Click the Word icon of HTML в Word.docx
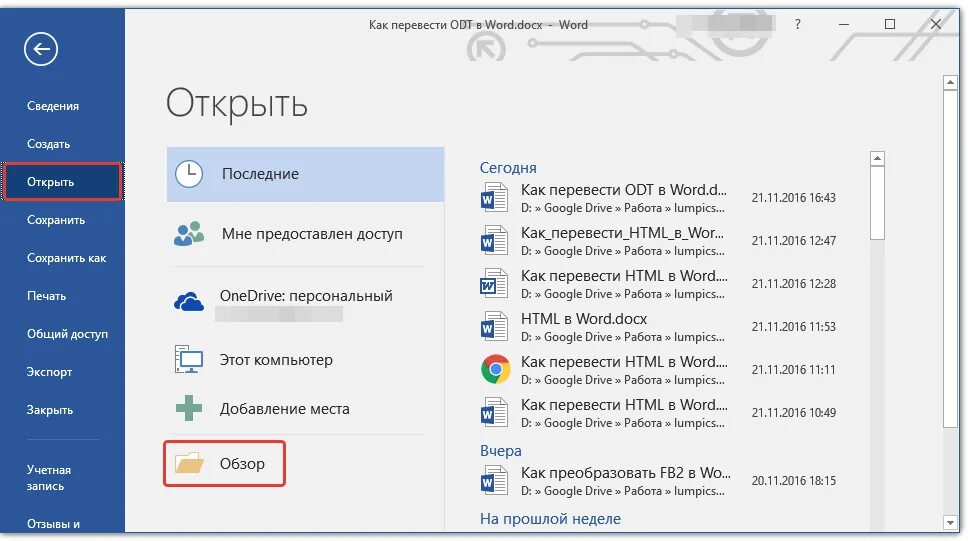Screen dimensions: 968x541 click(x=494, y=326)
